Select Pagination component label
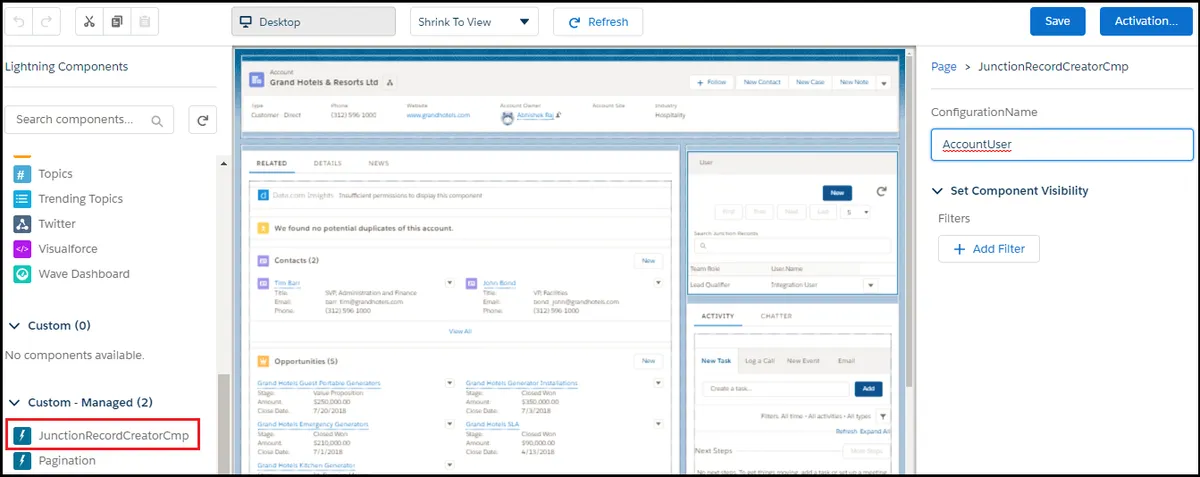This screenshot has height=477, width=1200. (x=67, y=461)
